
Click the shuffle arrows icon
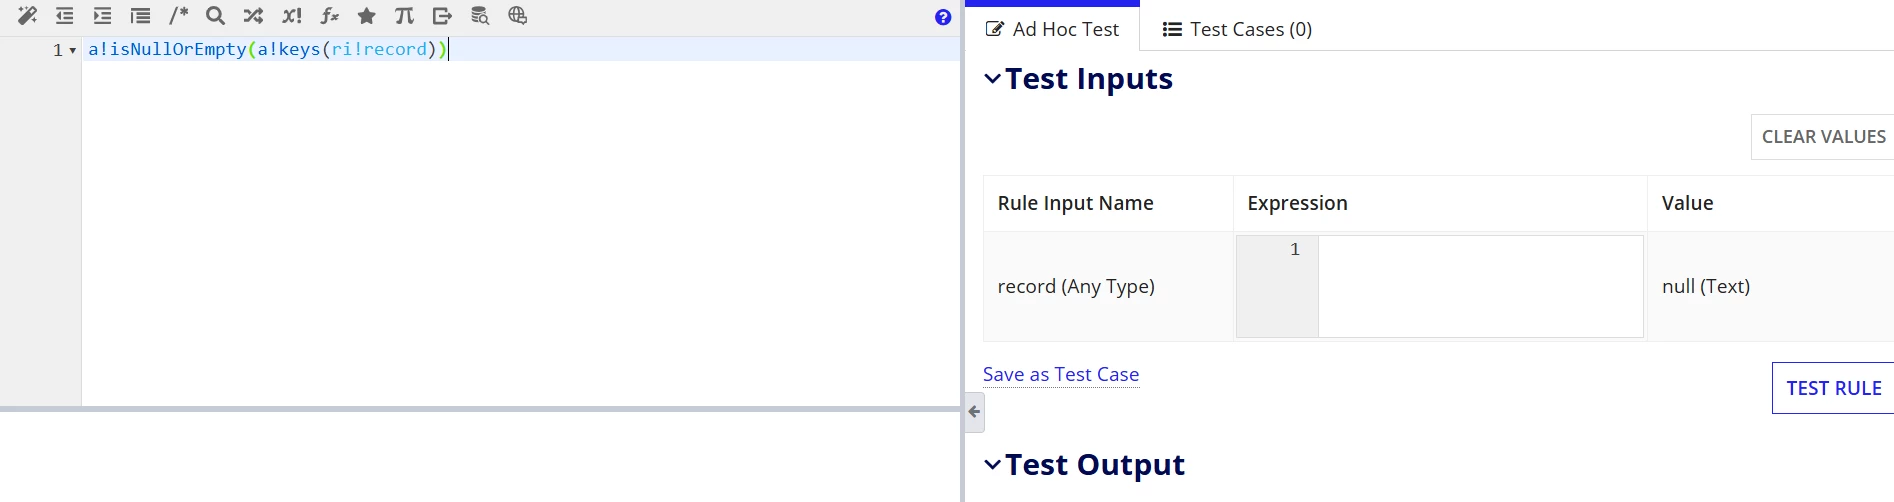253,16
